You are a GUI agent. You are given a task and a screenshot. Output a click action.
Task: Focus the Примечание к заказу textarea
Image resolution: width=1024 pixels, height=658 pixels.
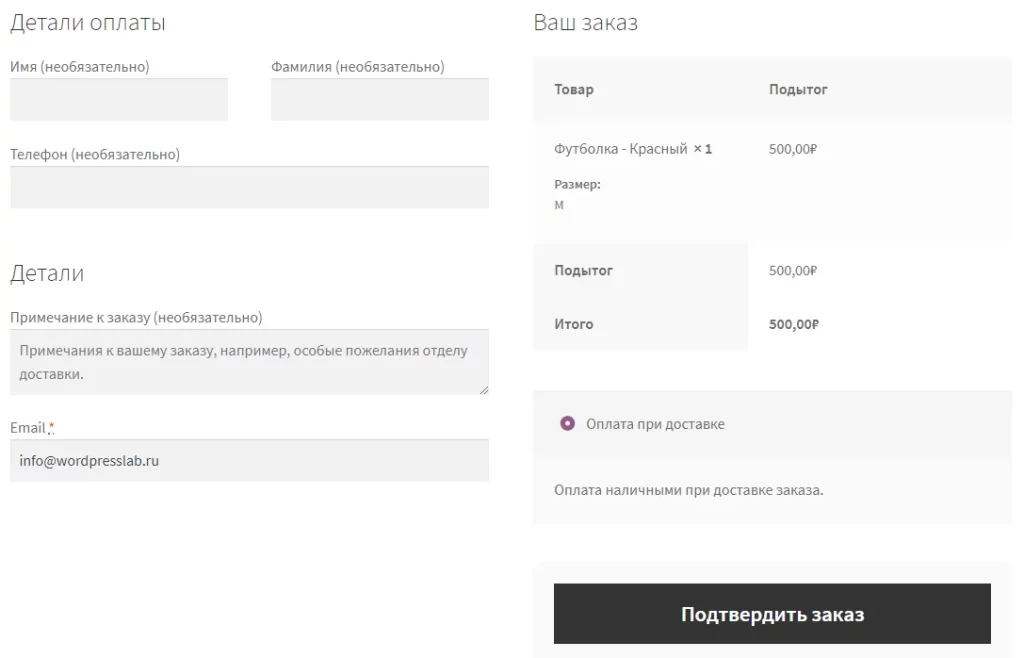click(249, 362)
